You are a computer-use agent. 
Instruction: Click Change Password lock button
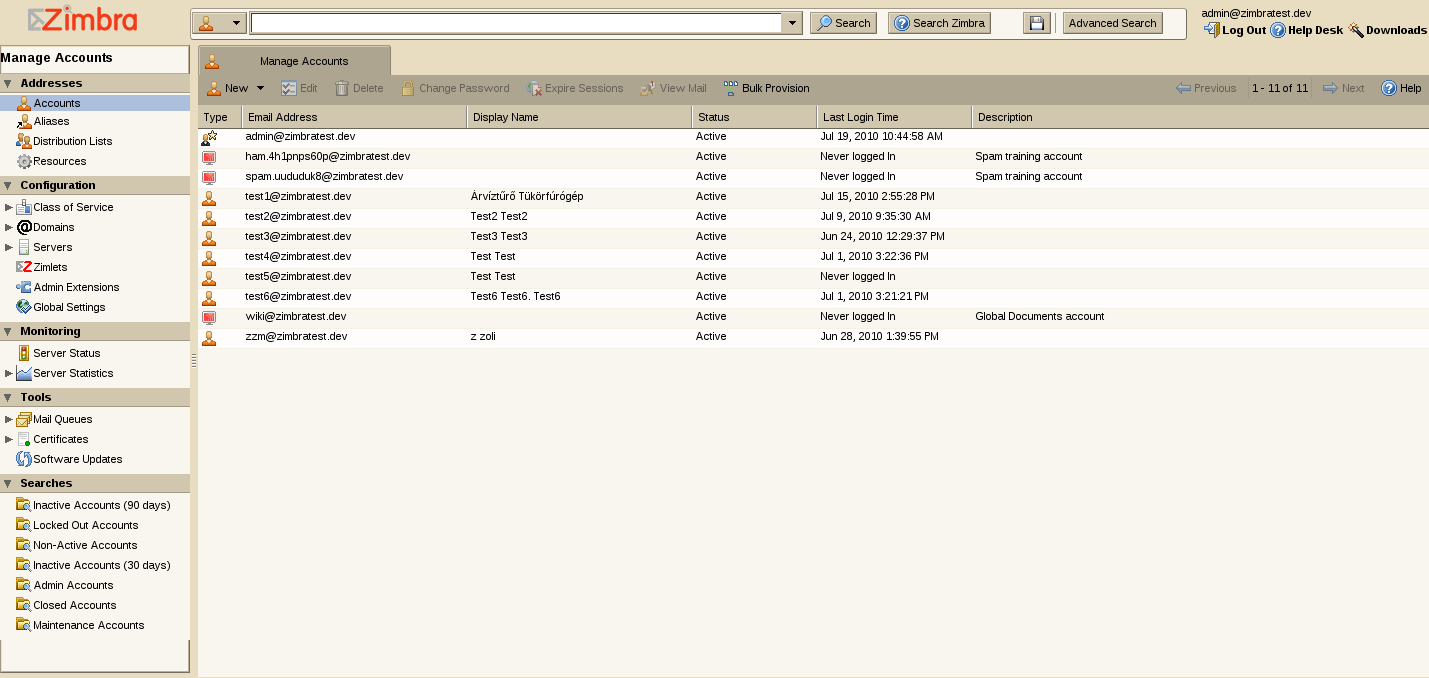455,88
